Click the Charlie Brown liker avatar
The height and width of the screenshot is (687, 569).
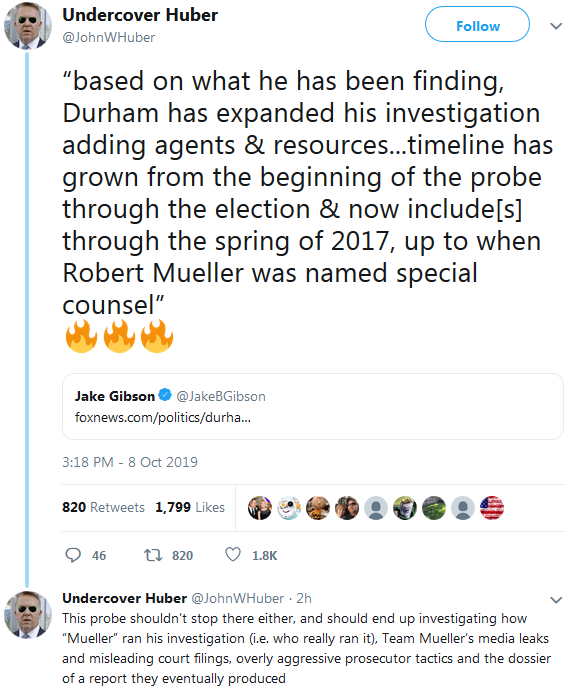(318, 508)
